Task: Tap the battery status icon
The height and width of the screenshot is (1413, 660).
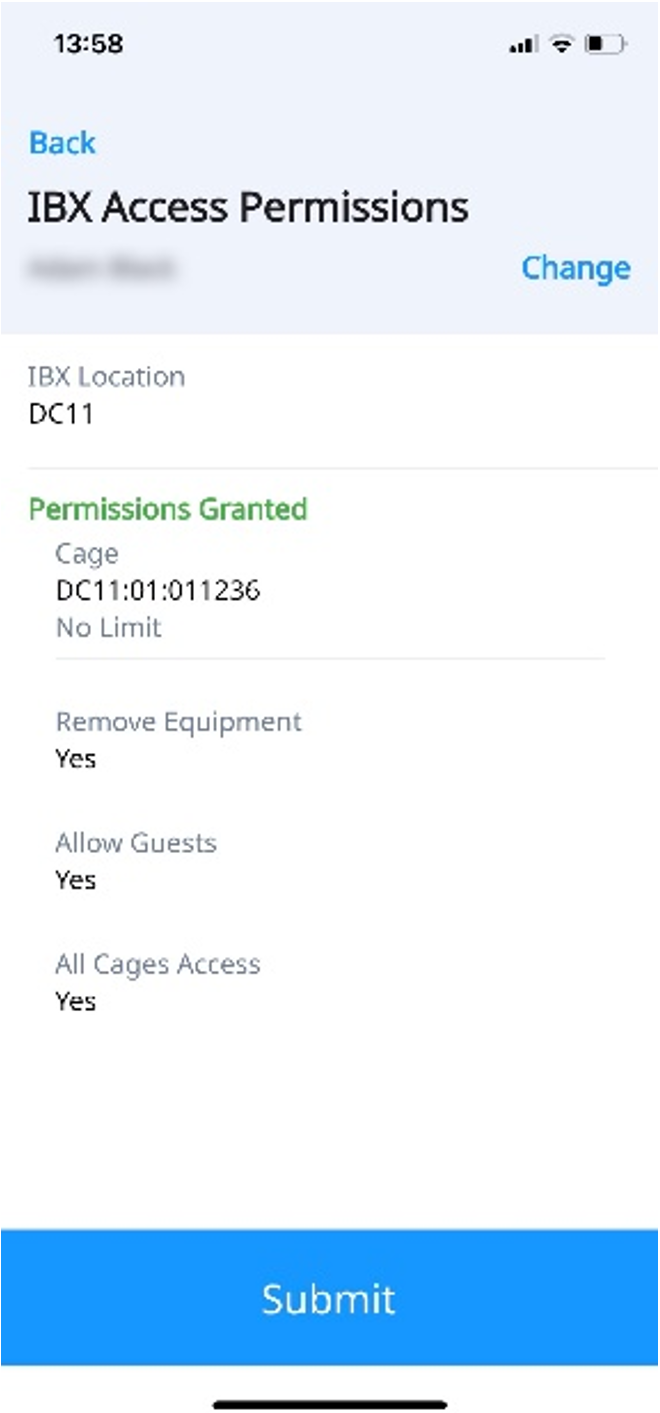Action: (606, 45)
